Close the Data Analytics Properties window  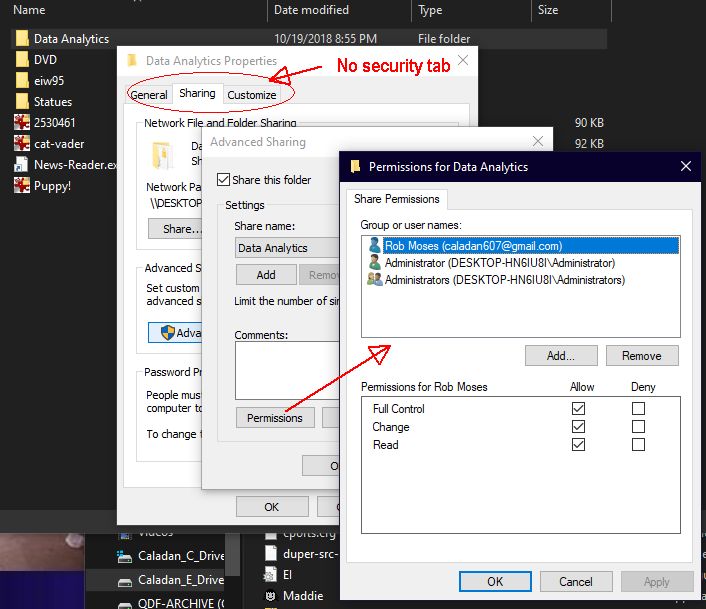click(463, 60)
